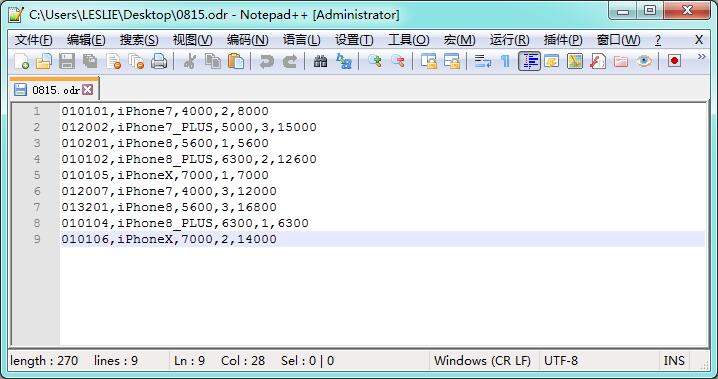Click line 013201,iPhone8,5600,3,16800

[169, 207]
